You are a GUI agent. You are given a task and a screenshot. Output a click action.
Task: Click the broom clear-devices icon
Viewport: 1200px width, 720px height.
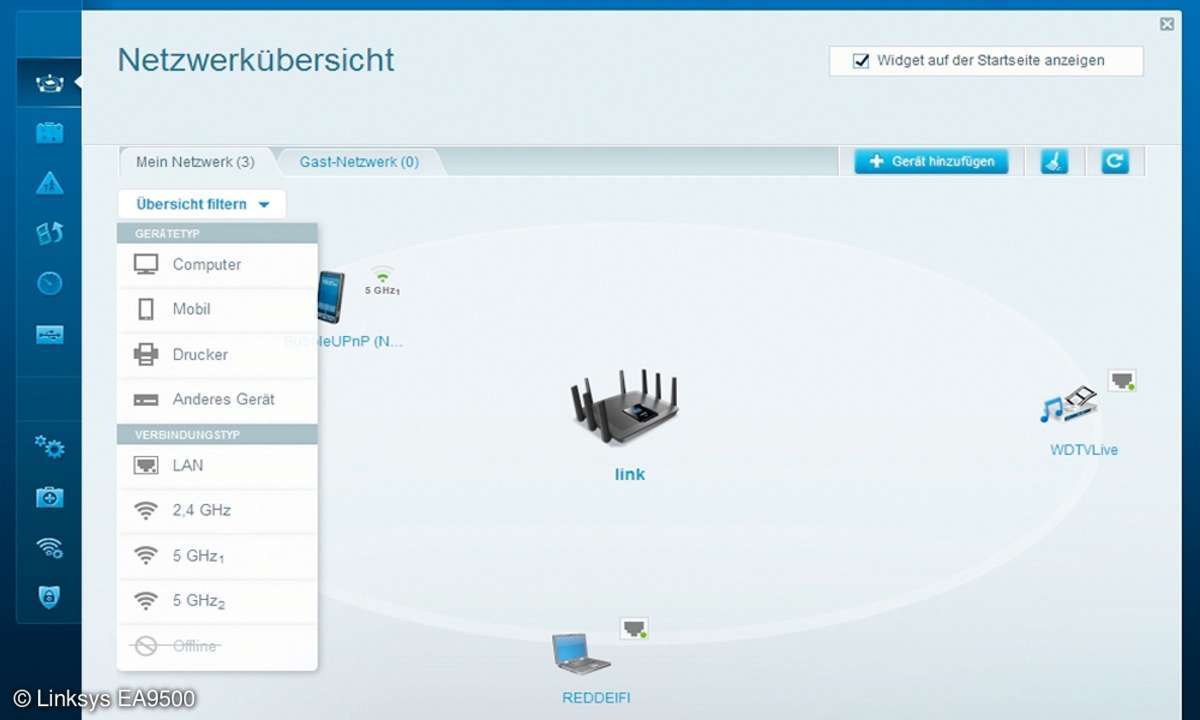[x=1054, y=161]
